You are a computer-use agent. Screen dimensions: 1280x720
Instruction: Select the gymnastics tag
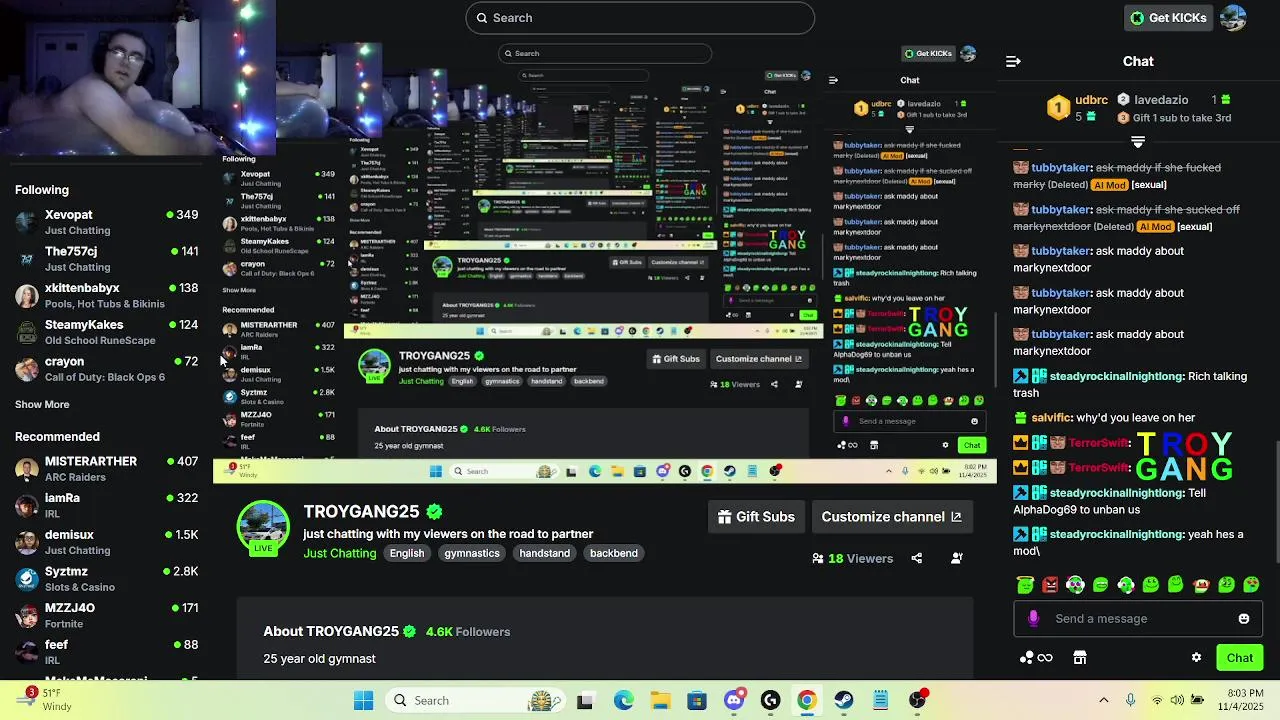click(x=472, y=553)
